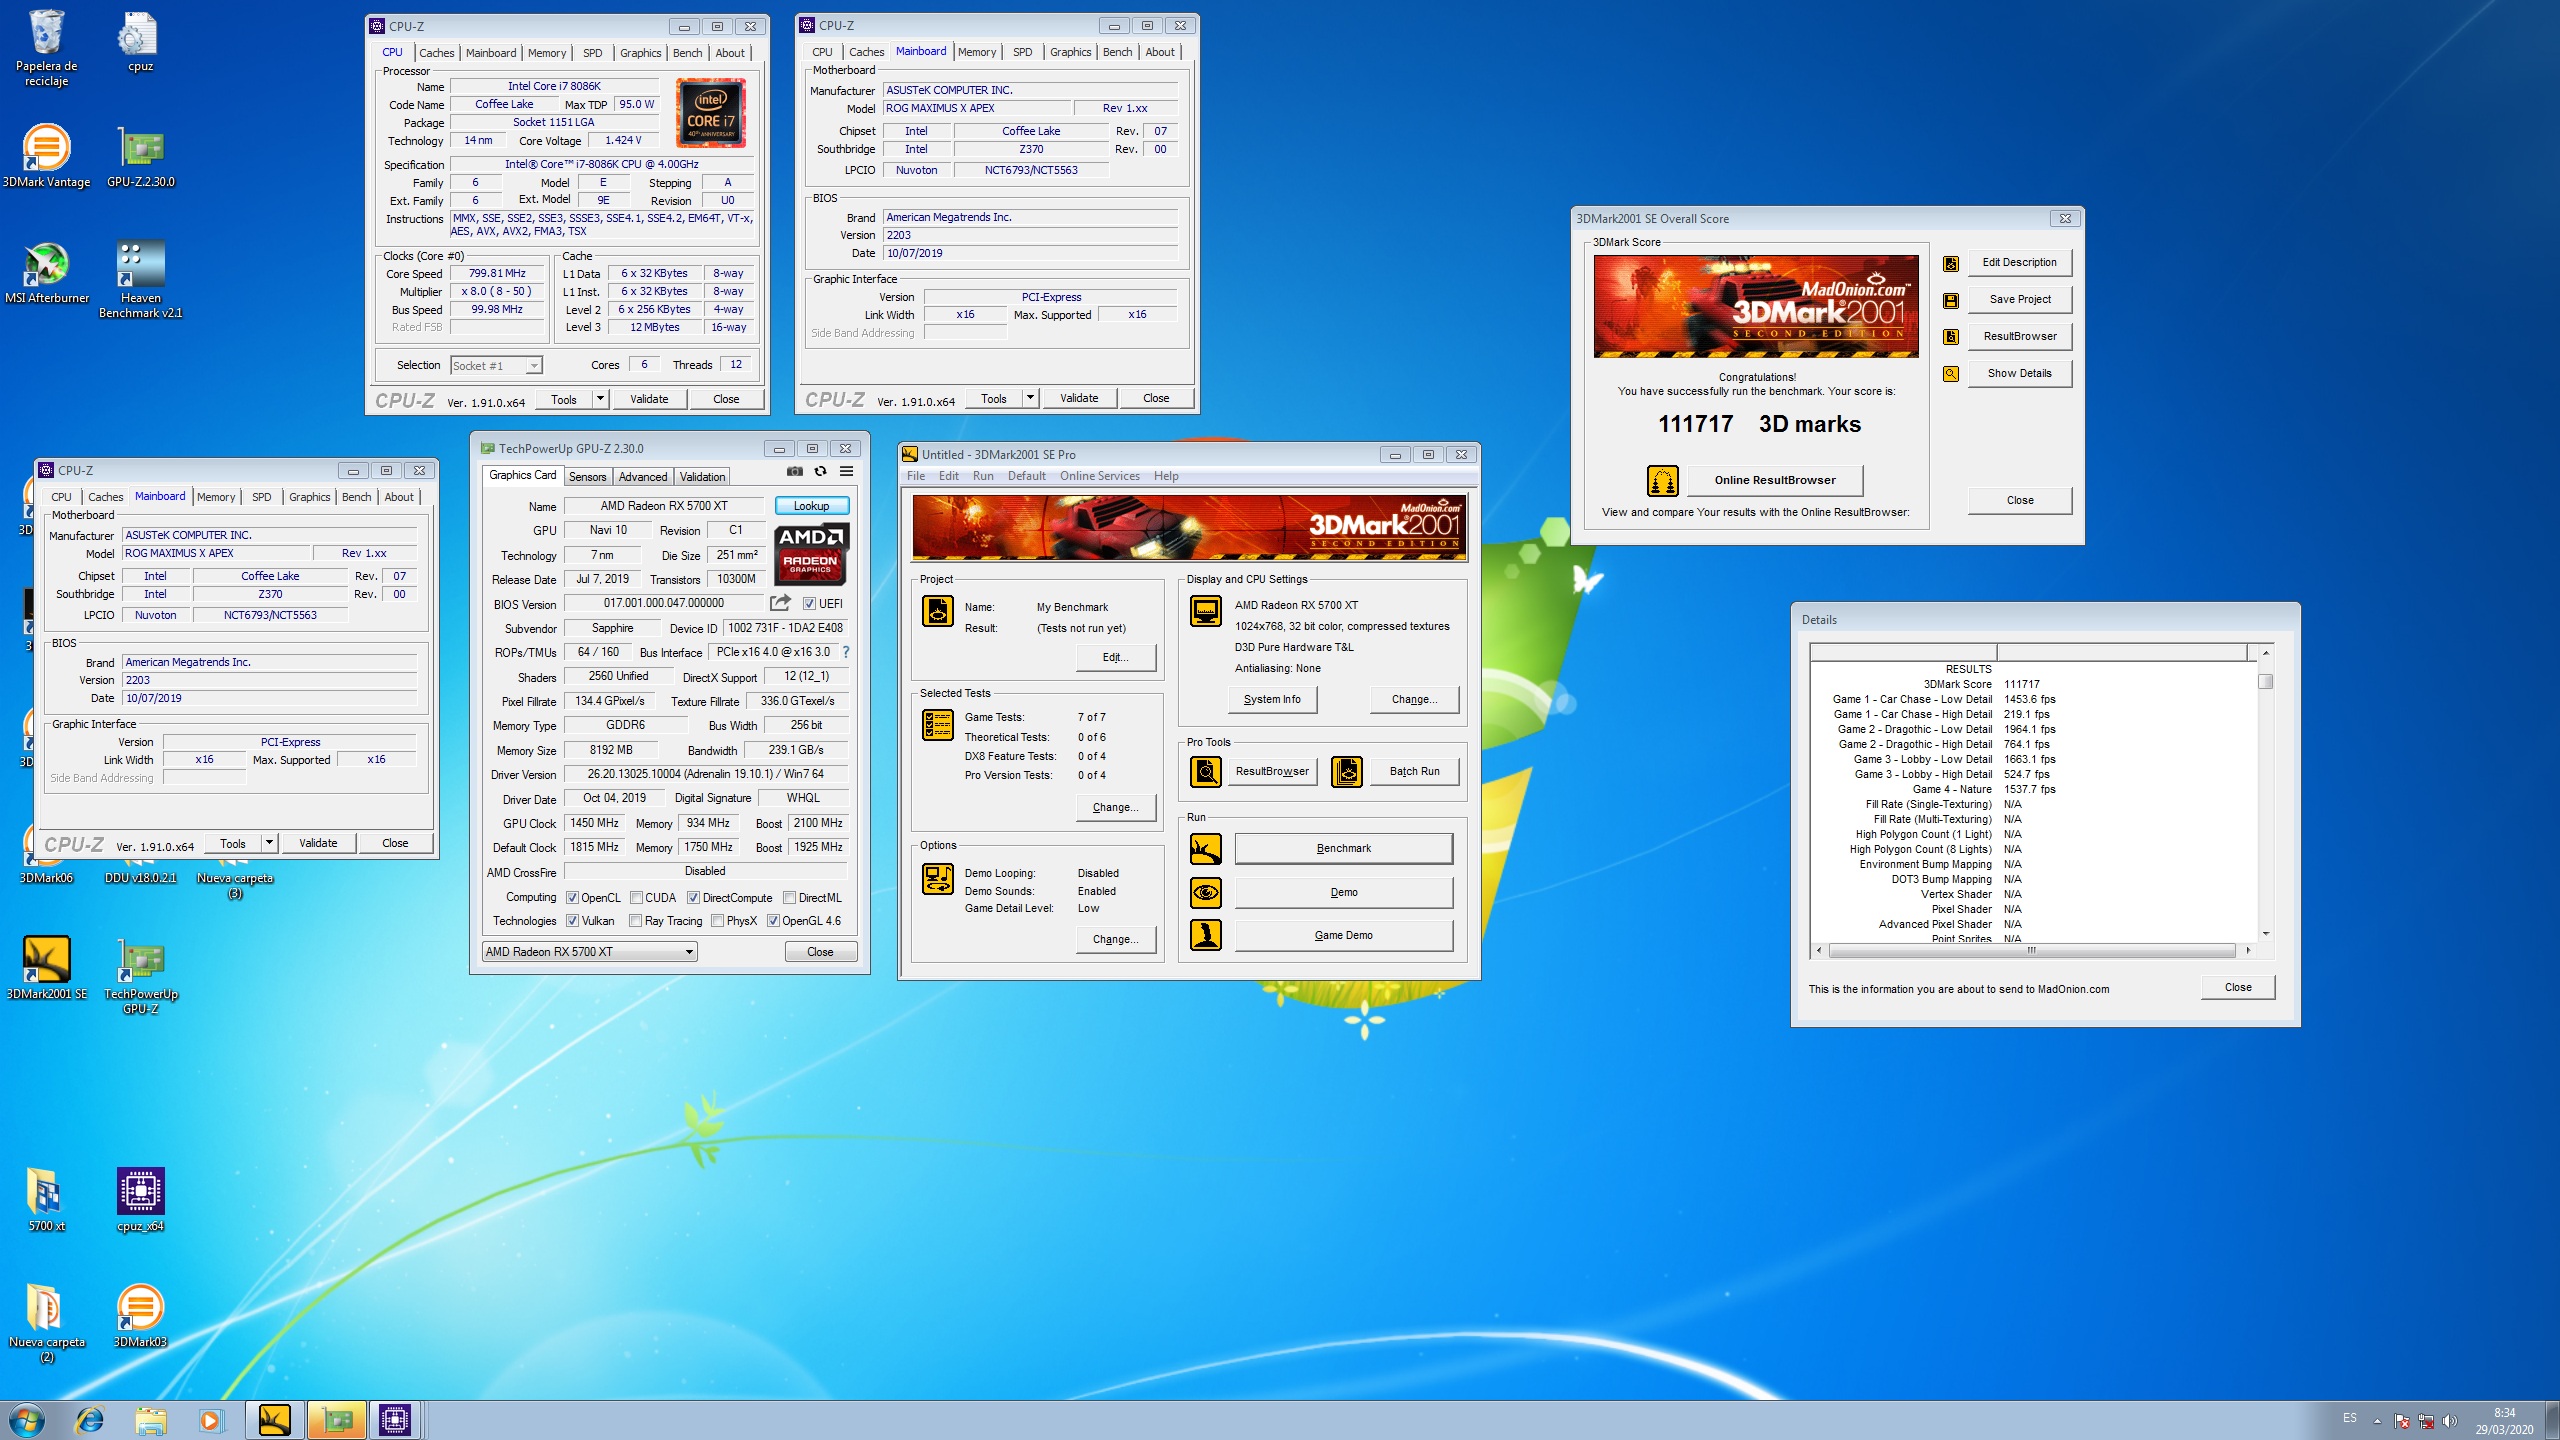Click Details window horizontal scrollbar

[2033, 950]
